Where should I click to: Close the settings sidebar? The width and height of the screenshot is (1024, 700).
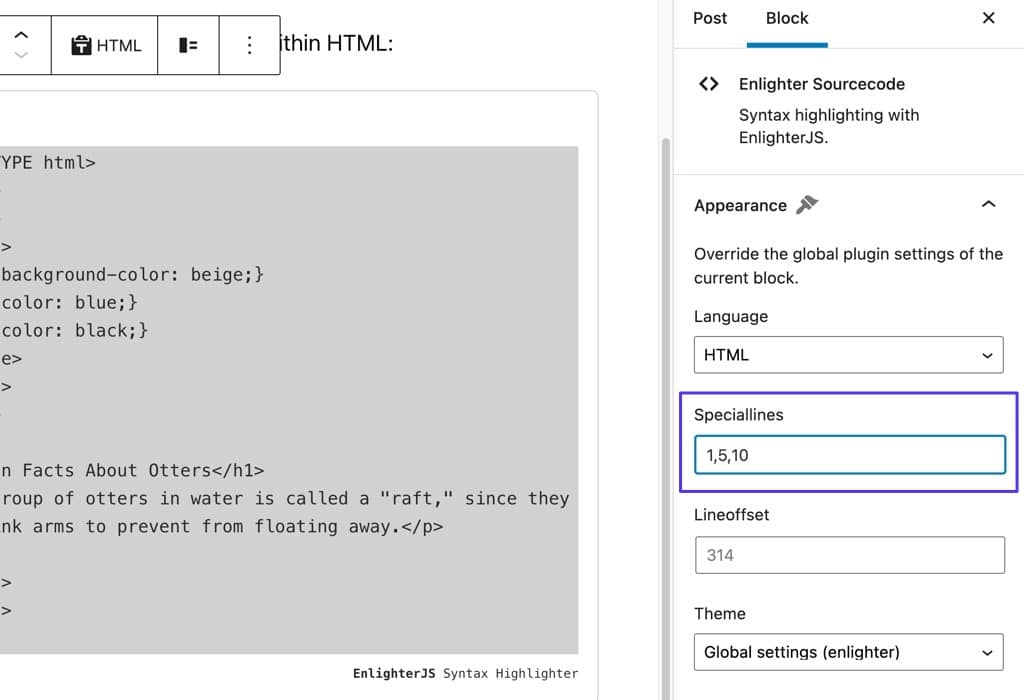coord(988,18)
